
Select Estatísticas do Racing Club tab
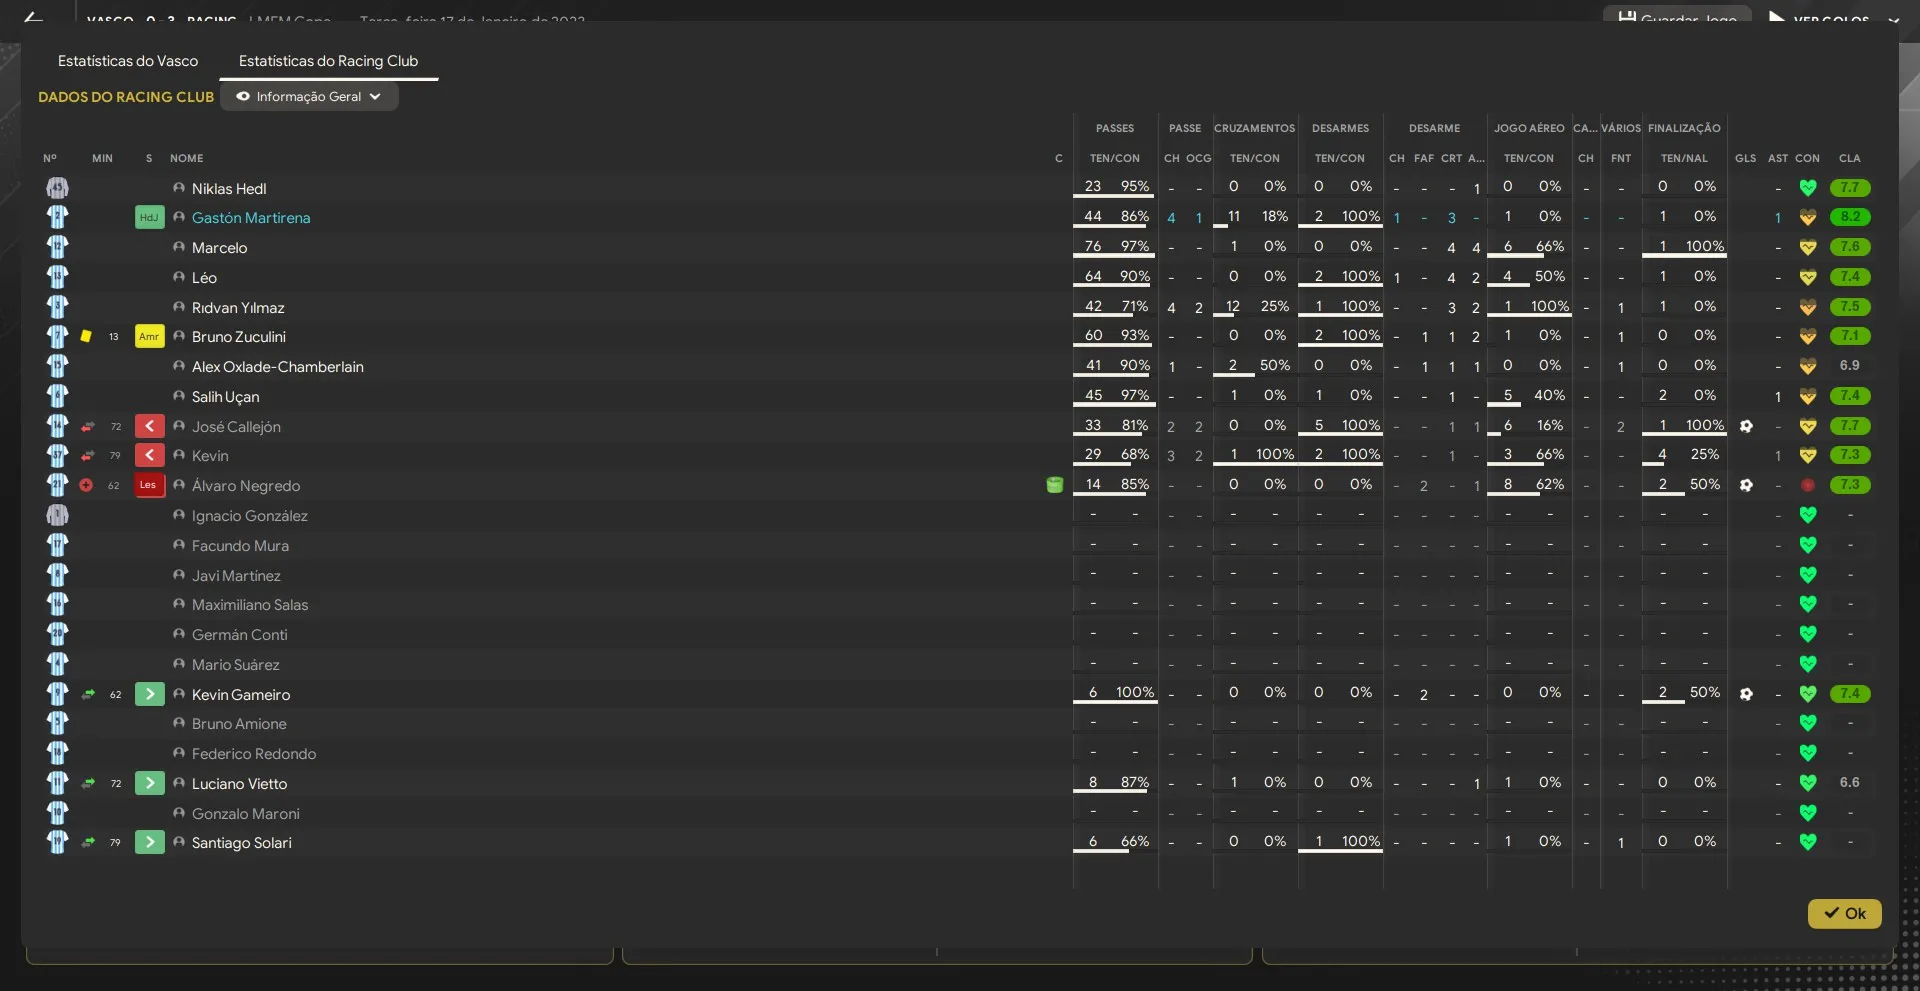coord(328,61)
